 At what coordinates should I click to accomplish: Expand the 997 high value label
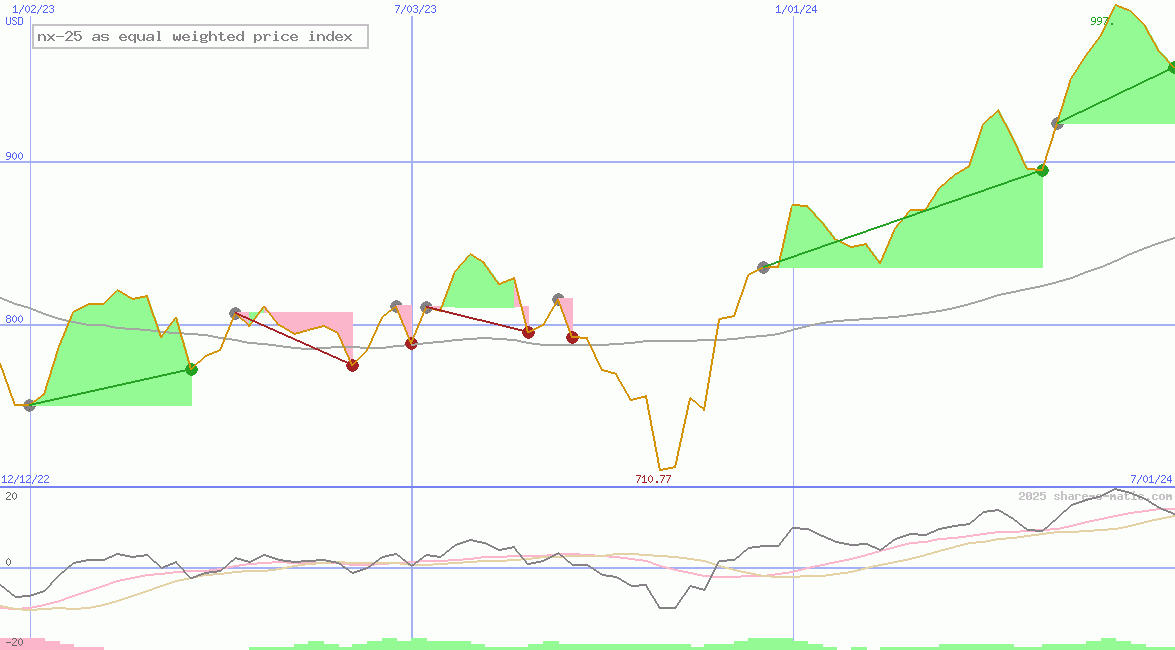[1098, 20]
